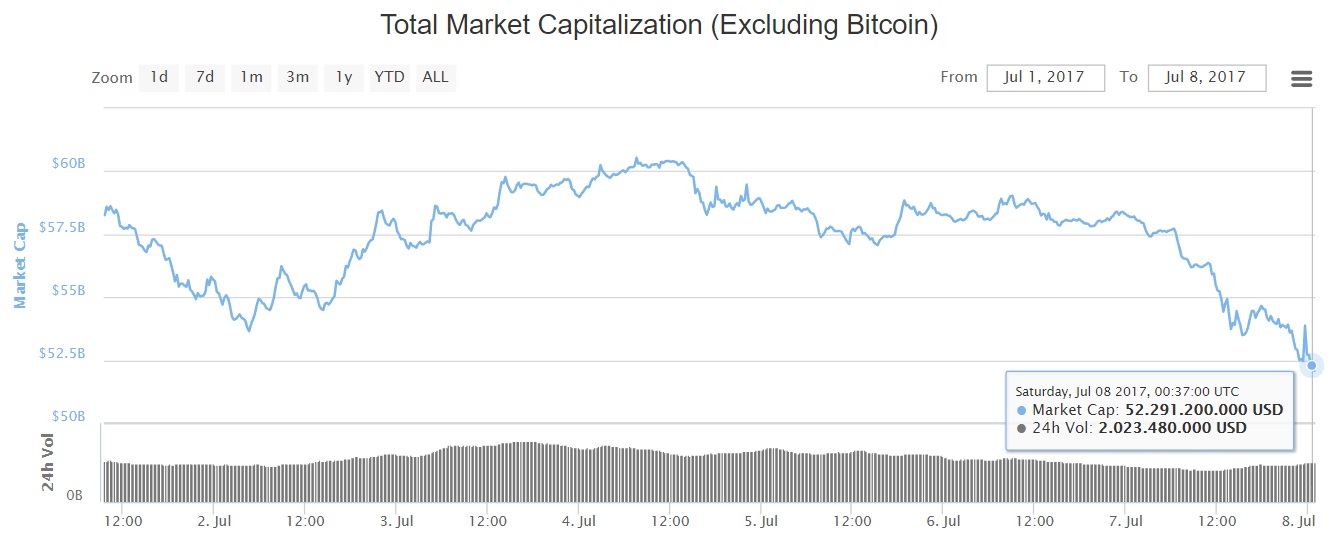This screenshot has width=1335, height=536.
Task: Click the 24h Vol axis title
Action: point(47,463)
